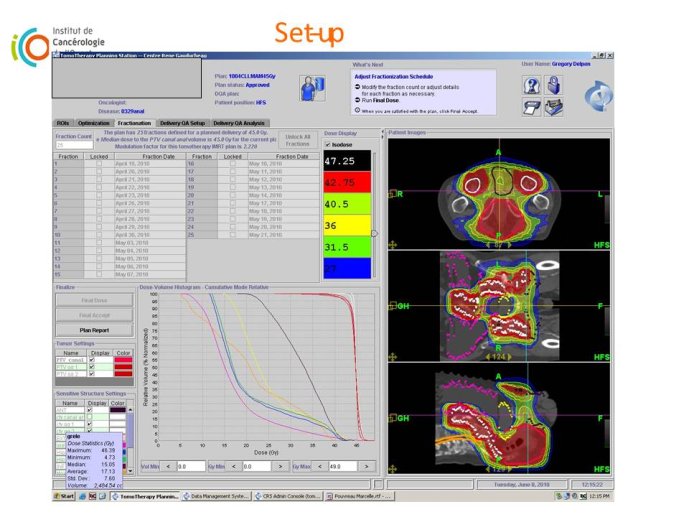Toggle display of PTV canal
The image size is (689, 517).
[x=92, y=360]
